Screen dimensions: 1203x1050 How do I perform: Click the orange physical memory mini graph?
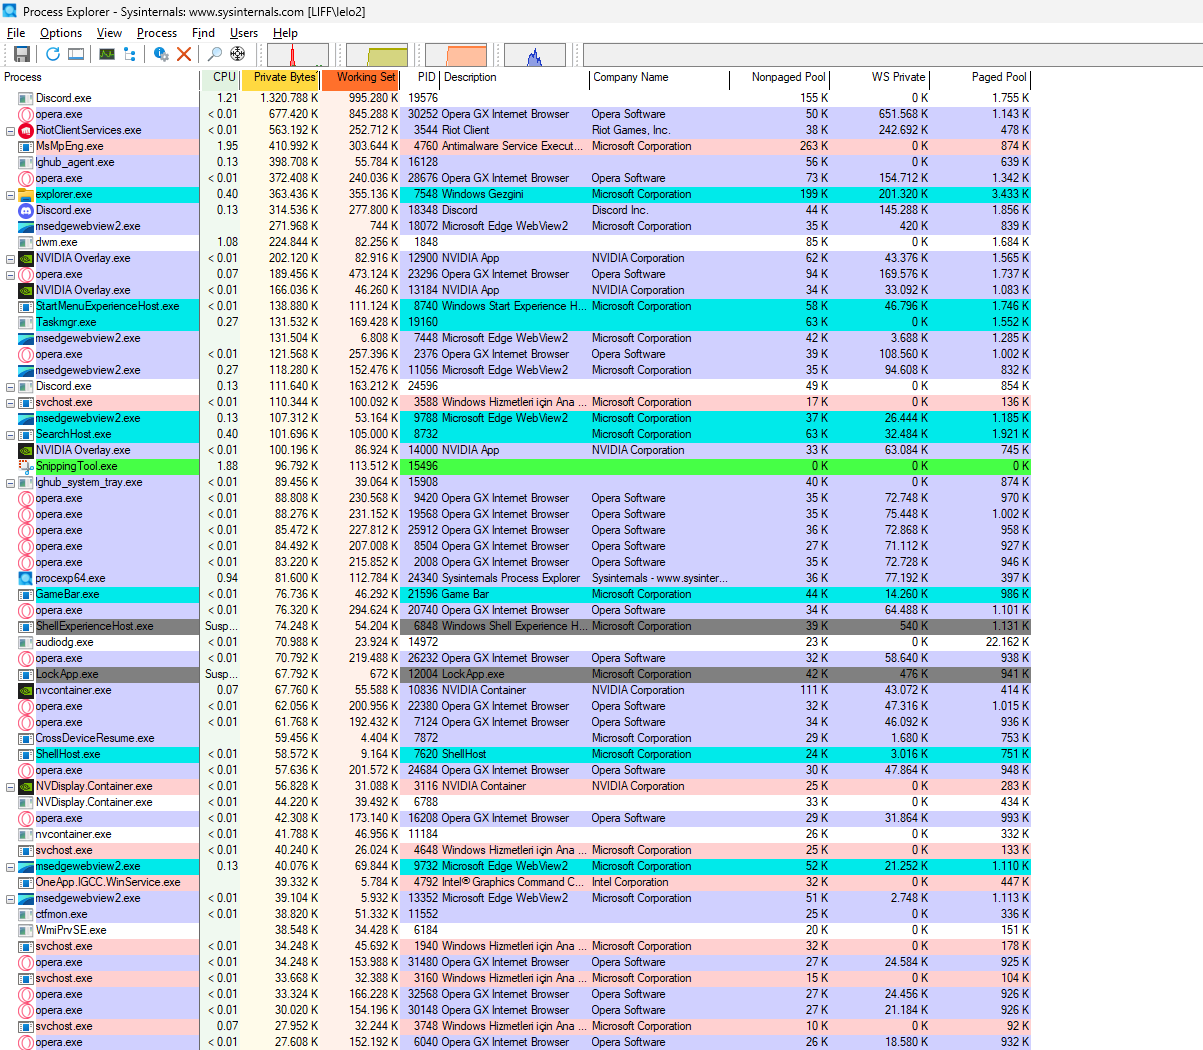[x=456, y=54]
